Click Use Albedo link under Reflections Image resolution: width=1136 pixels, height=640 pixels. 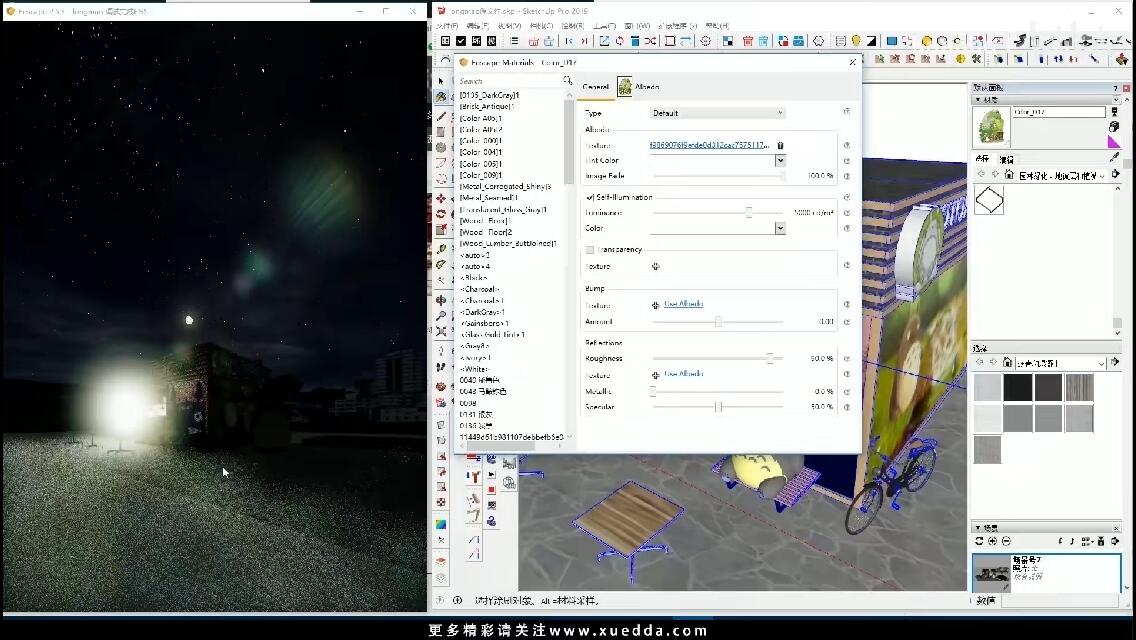click(683, 373)
